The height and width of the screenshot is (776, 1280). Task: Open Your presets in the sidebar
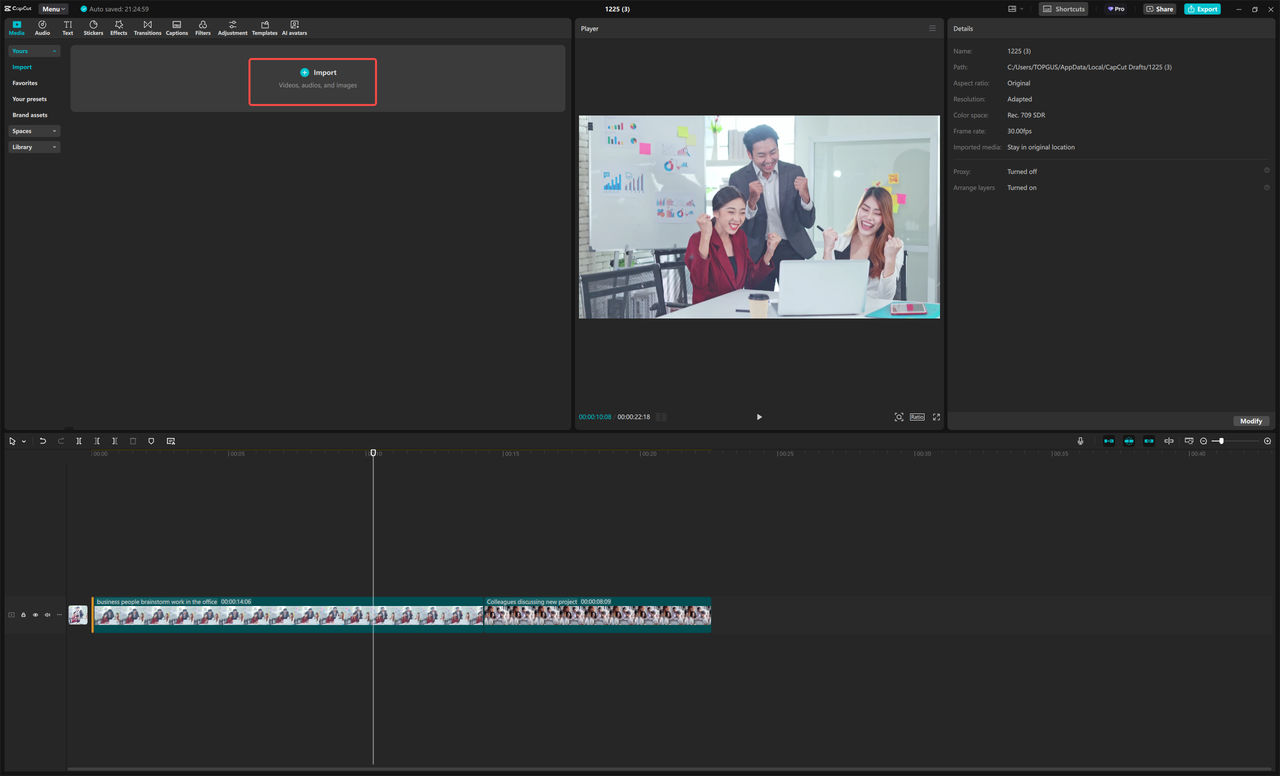coord(29,99)
